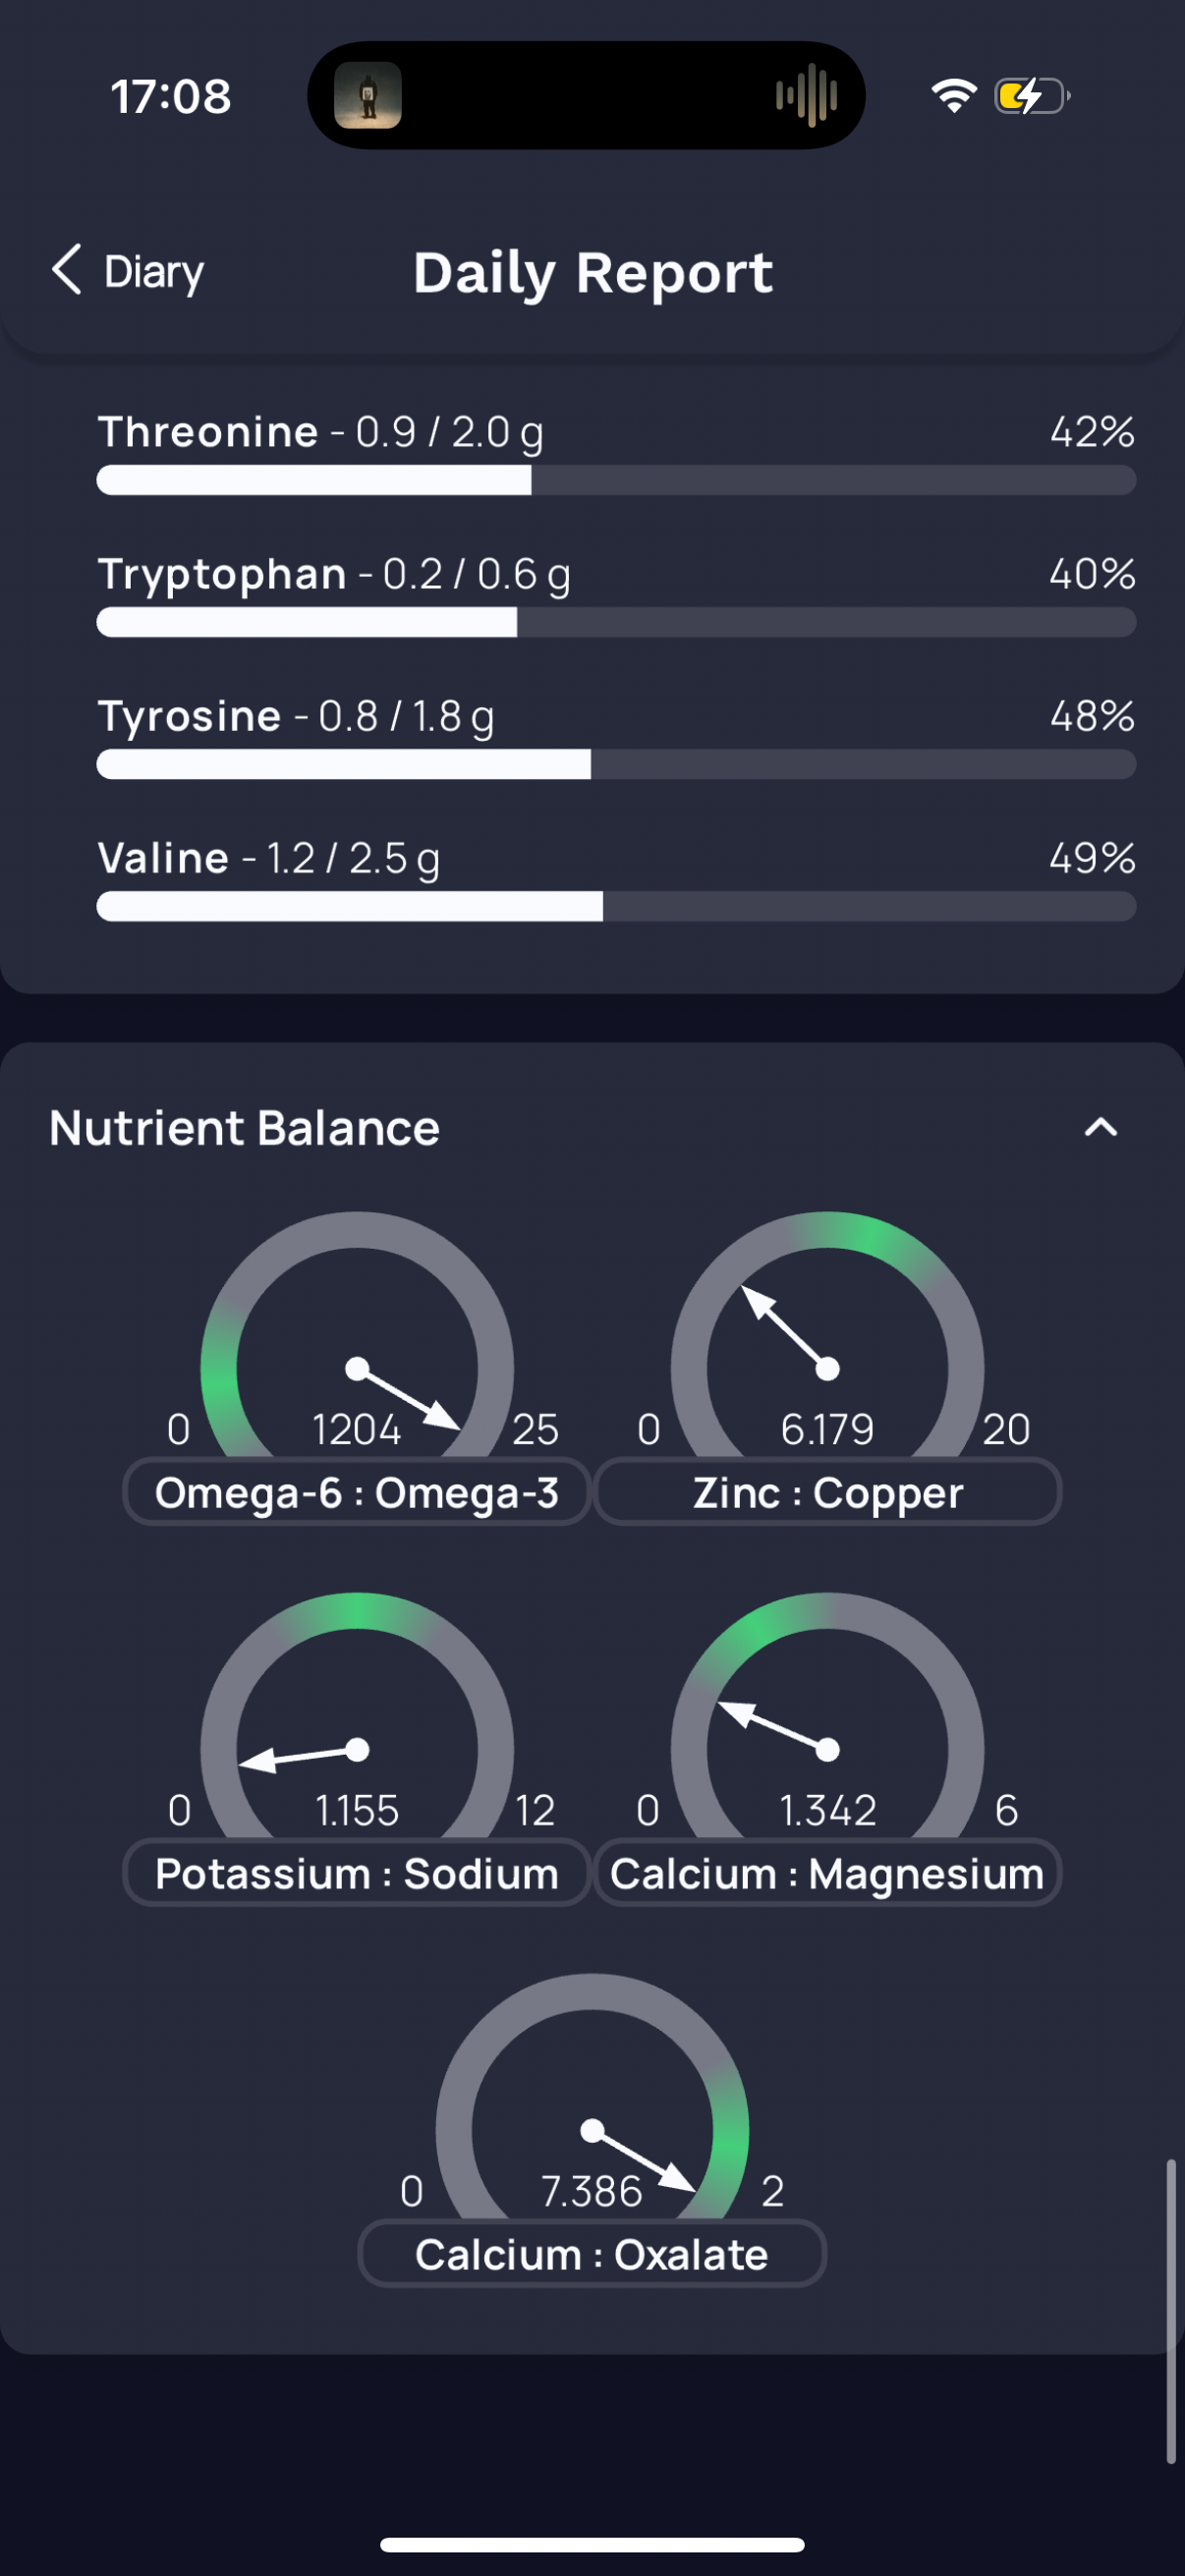Tap the Valine 49% progress bar

pos(616,906)
